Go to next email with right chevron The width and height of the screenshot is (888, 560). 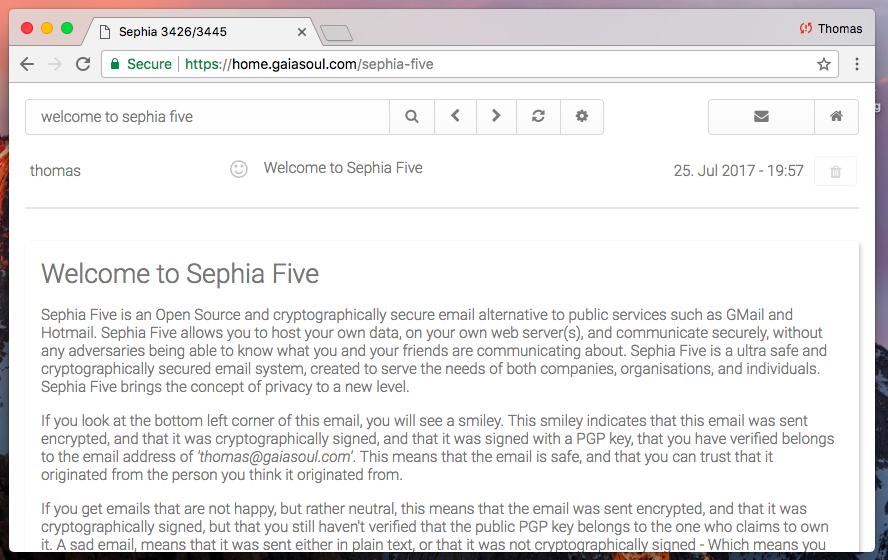(x=496, y=117)
